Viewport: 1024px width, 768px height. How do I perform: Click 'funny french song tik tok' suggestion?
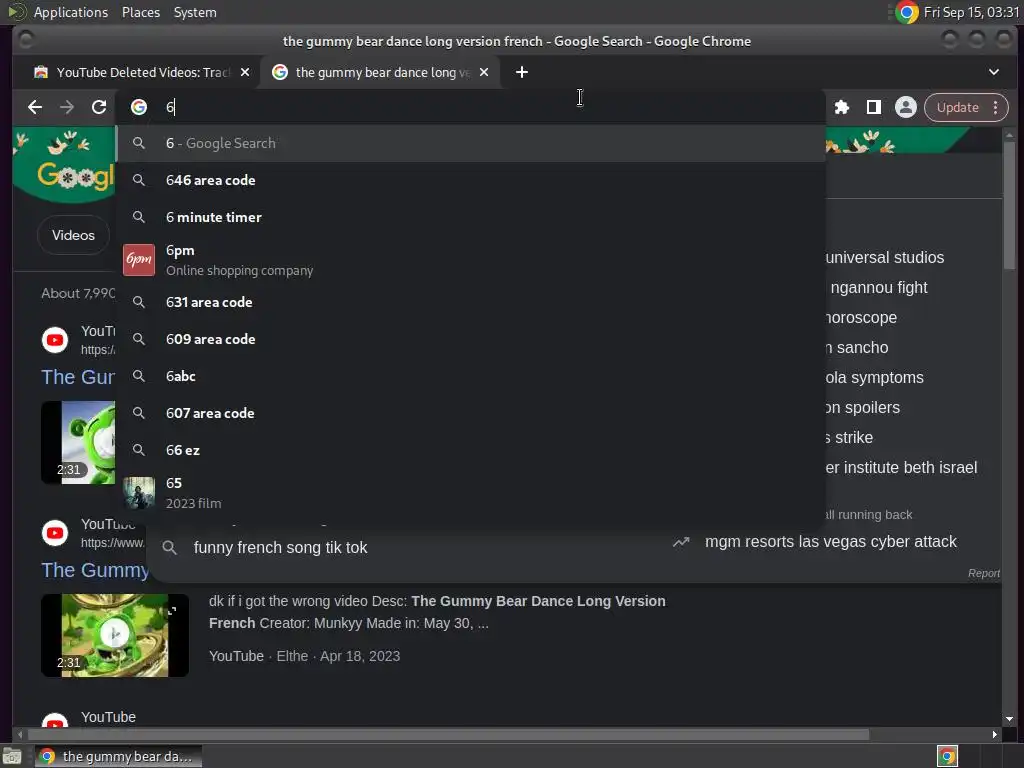click(280, 547)
